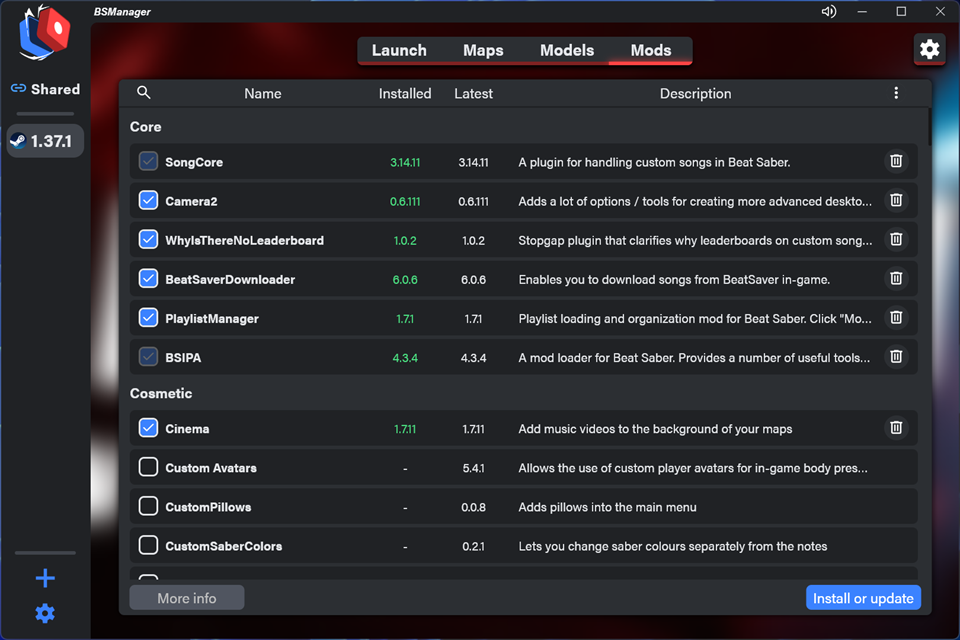
Task: Select the 1.37.1 Steam version
Action: click(x=45, y=141)
